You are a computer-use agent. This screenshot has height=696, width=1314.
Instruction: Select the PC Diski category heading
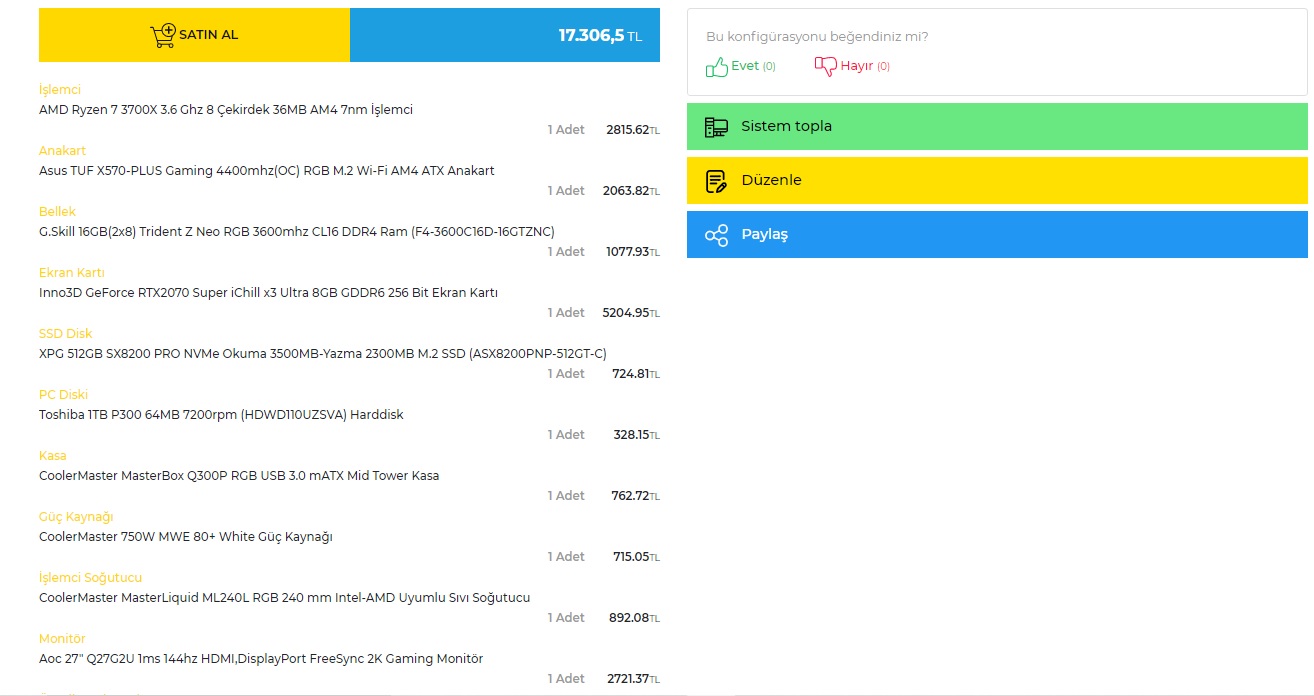coord(64,394)
